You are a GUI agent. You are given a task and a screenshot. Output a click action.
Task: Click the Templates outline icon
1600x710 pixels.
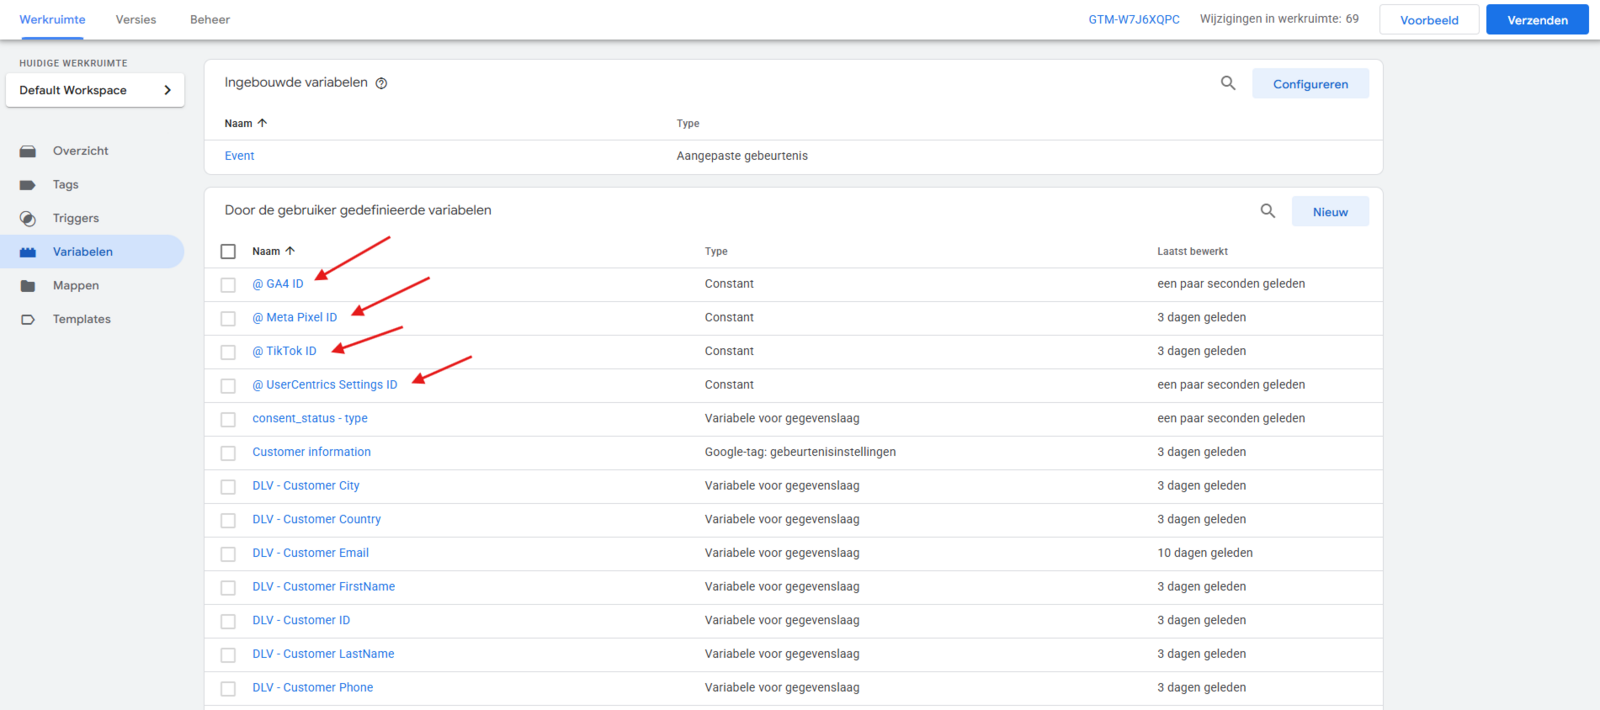pos(28,320)
